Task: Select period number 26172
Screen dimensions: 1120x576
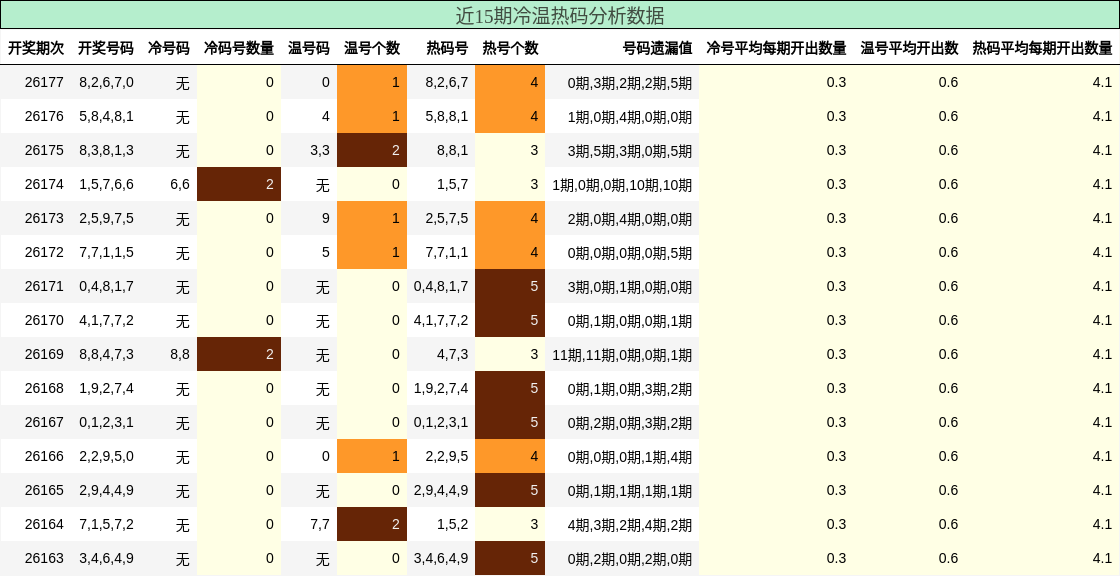Action: pyautogui.click(x=44, y=252)
